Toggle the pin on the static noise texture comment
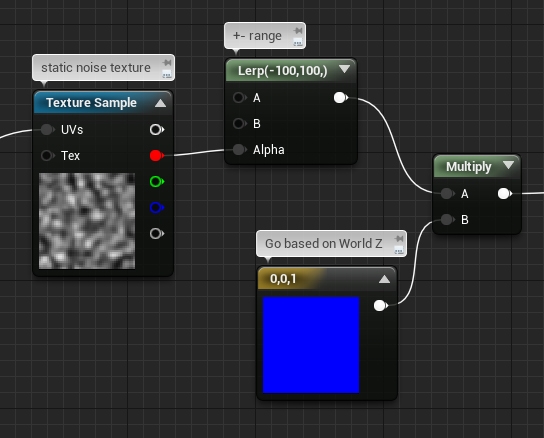This screenshot has width=544, height=438. (x=167, y=62)
